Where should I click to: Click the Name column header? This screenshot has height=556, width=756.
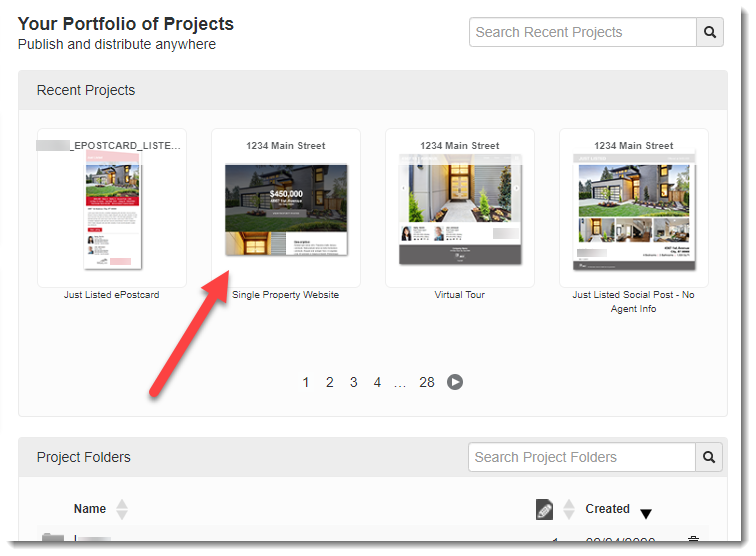(90, 509)
